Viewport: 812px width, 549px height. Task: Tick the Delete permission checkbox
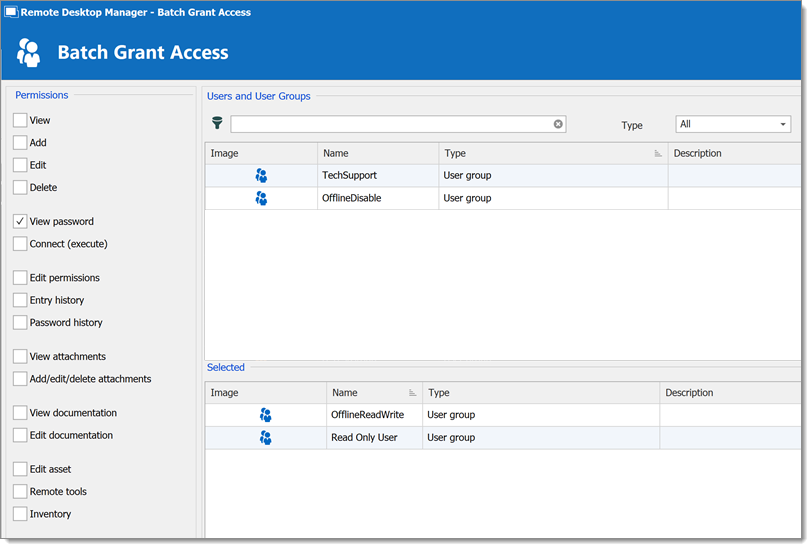[20, 187]
